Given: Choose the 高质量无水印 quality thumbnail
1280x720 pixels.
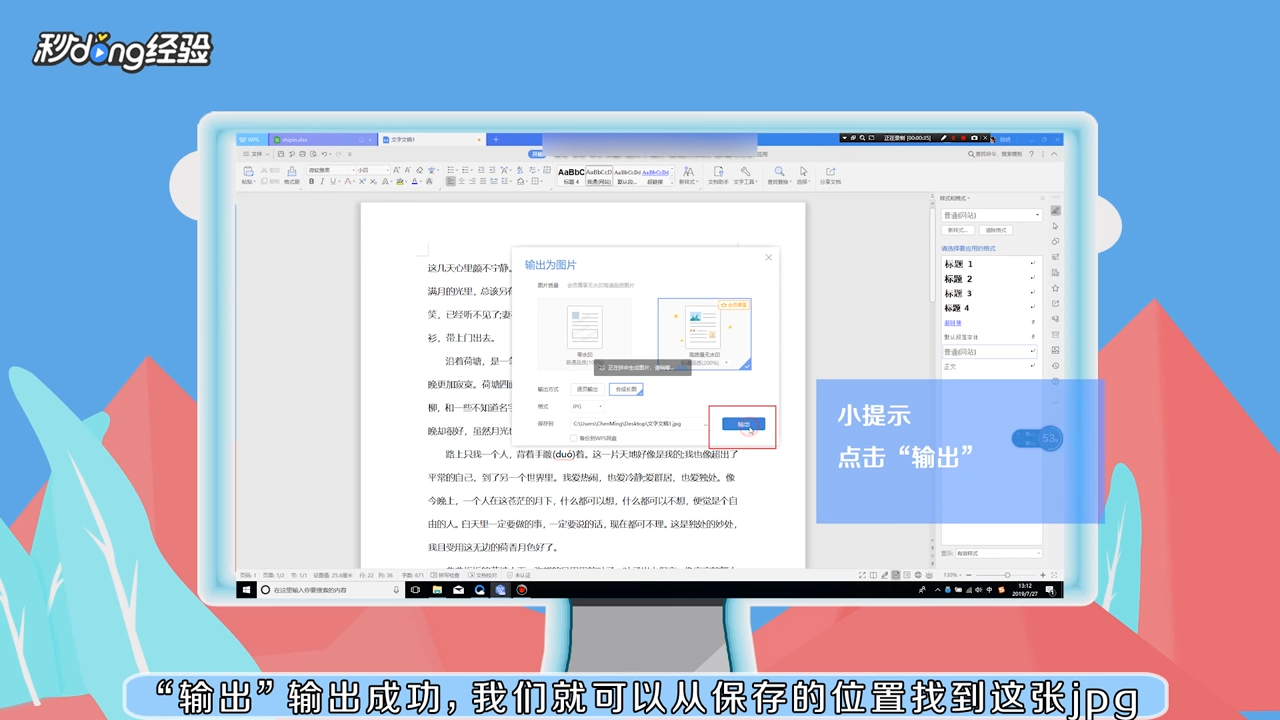Looking at the screenshot, I should (704, 334).
